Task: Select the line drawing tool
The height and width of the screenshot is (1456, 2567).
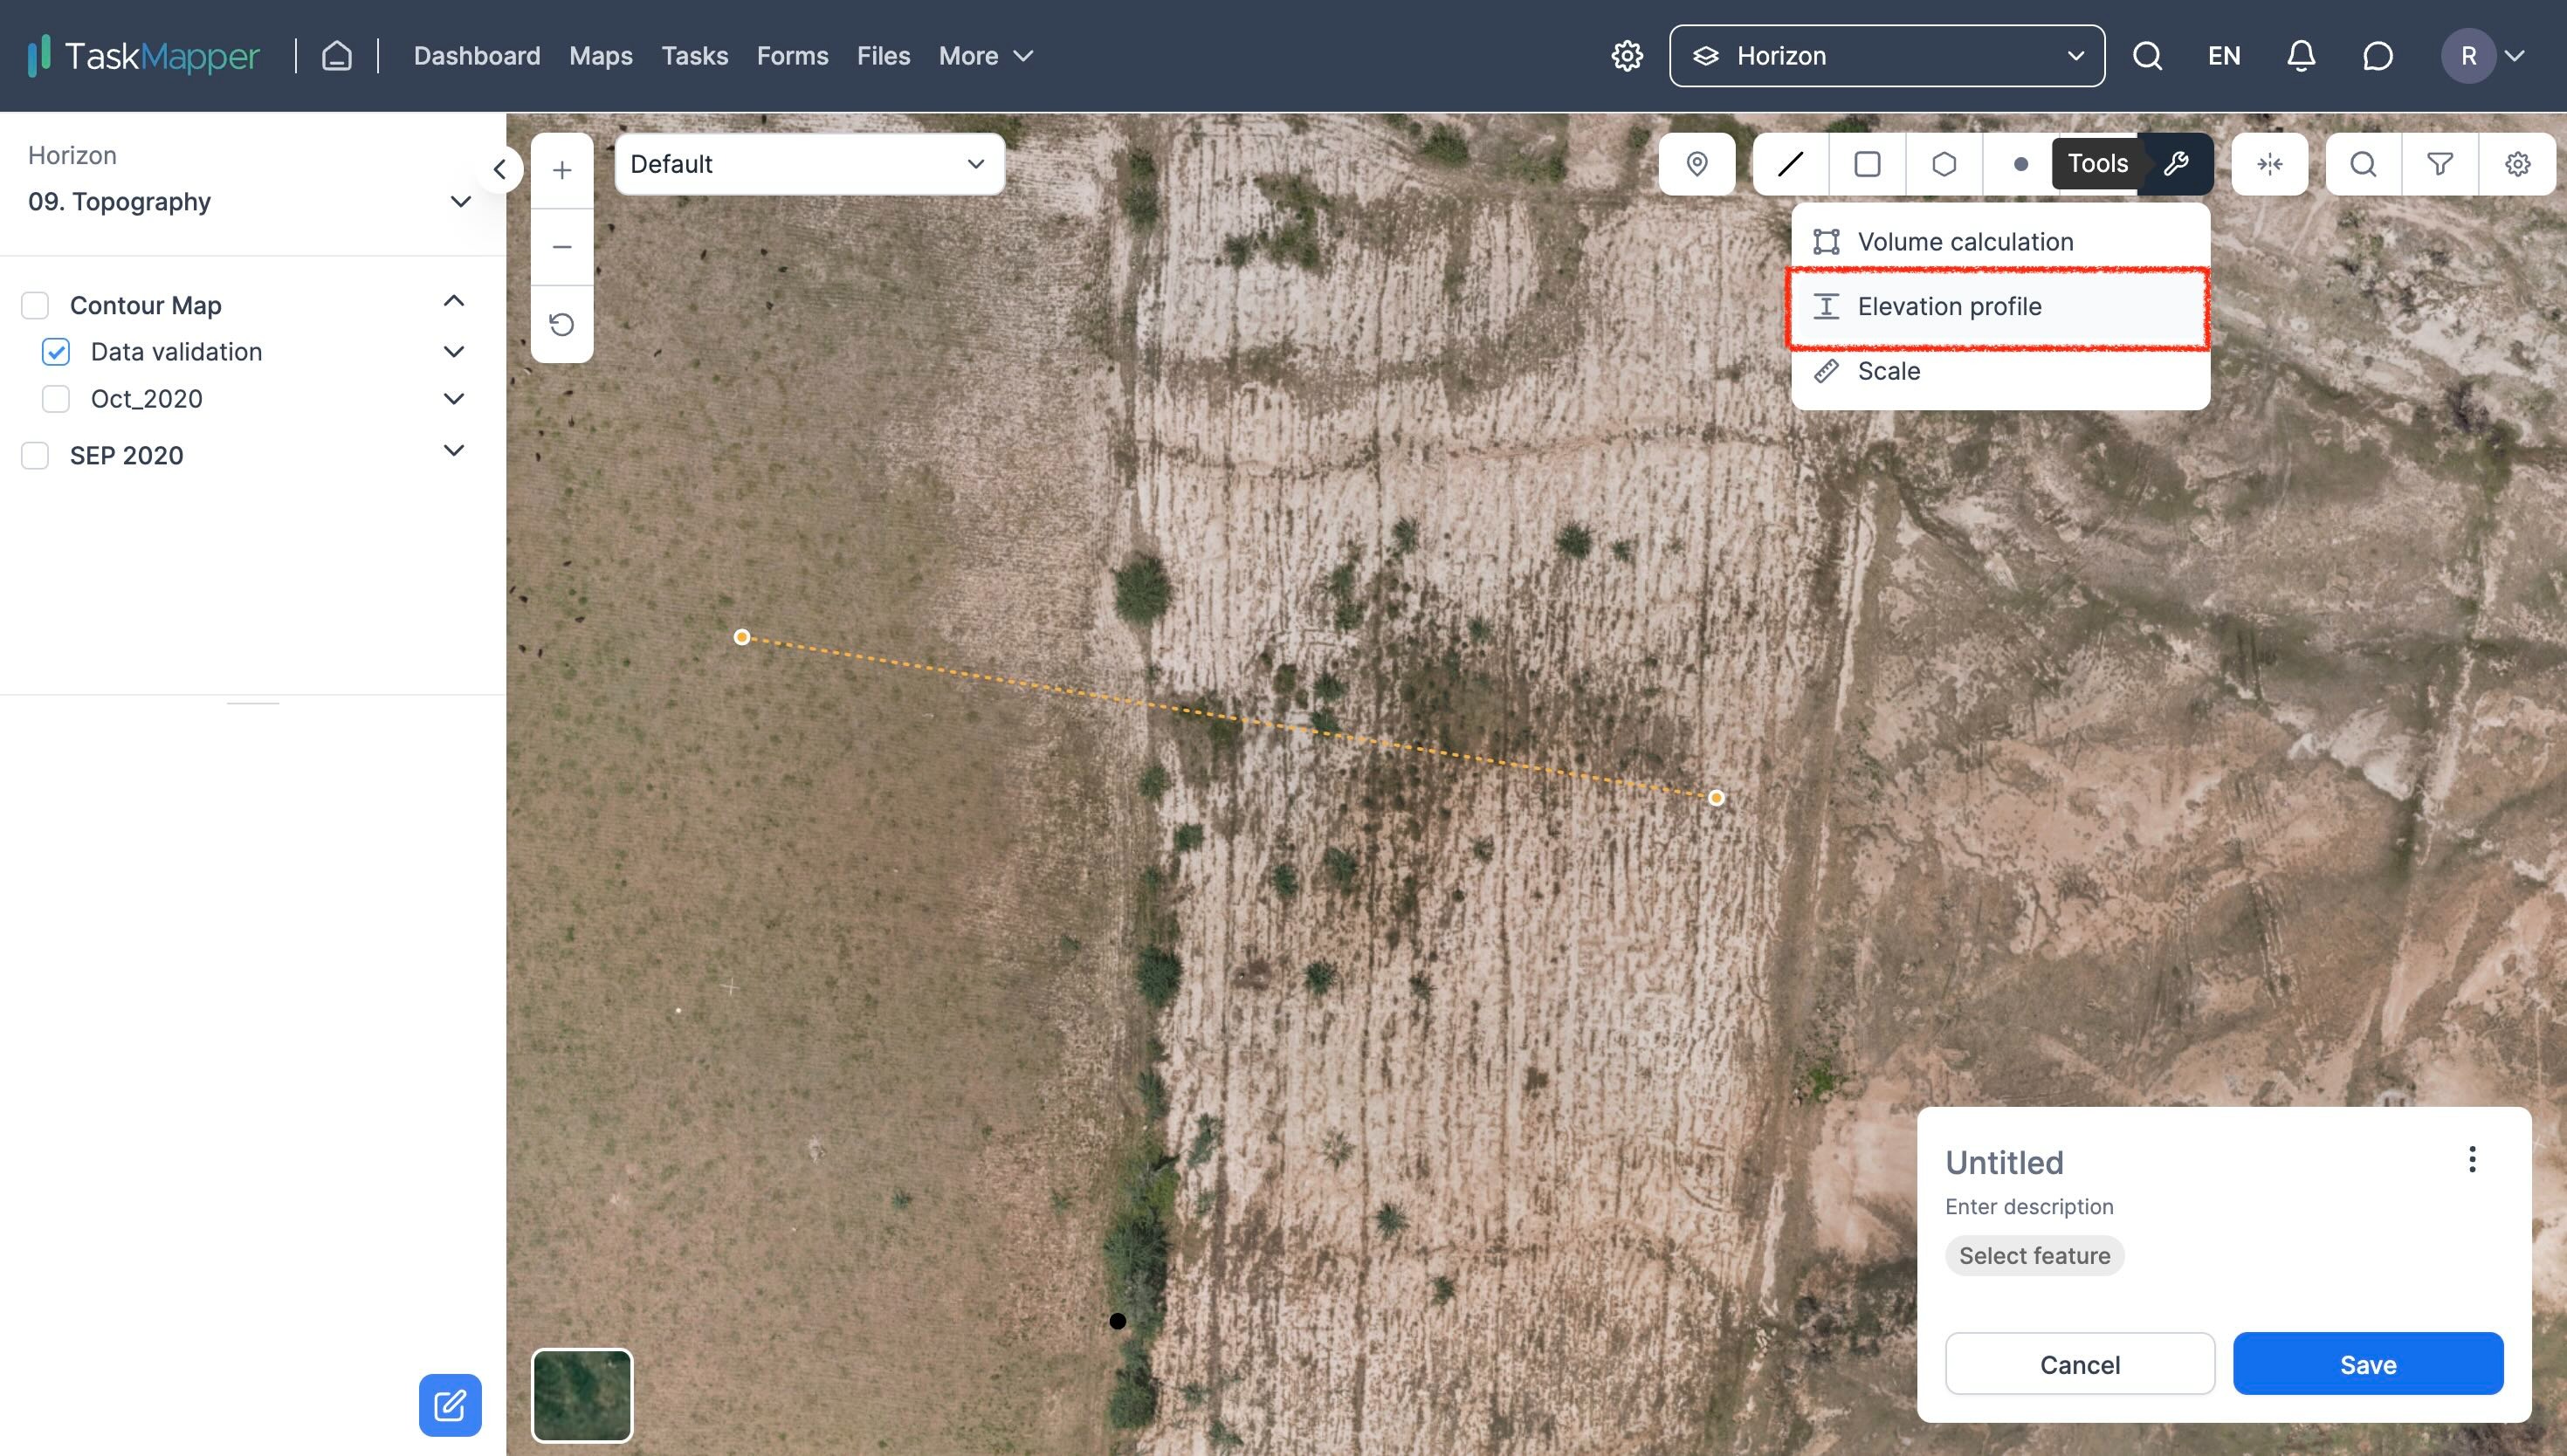Action: coord(1791,164)
